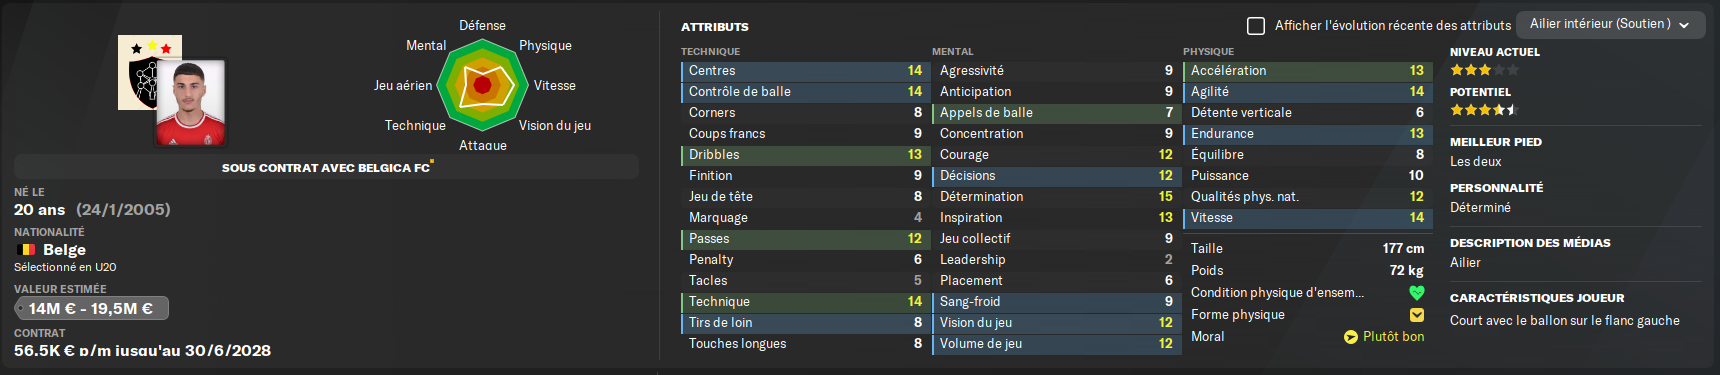Image resolution: width=1720 pixels, height=375 pixels.
Task: Click the yellow Forme physique status icon
Action: point(1416,315)
